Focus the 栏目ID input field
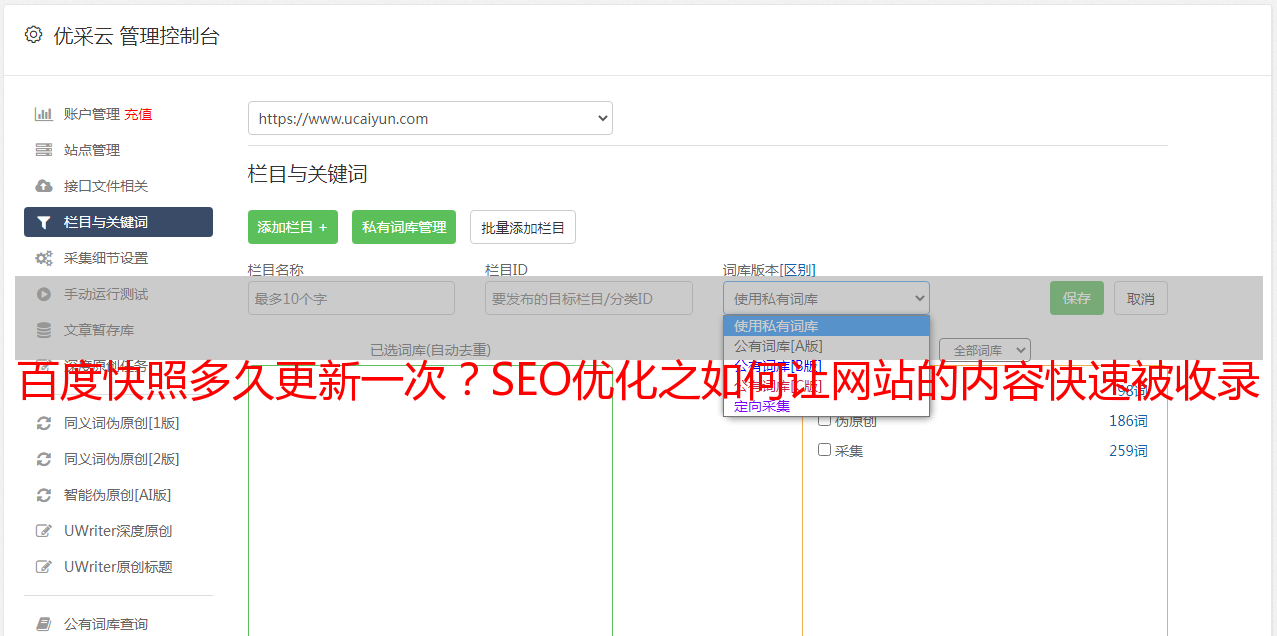 pos(589,298)
